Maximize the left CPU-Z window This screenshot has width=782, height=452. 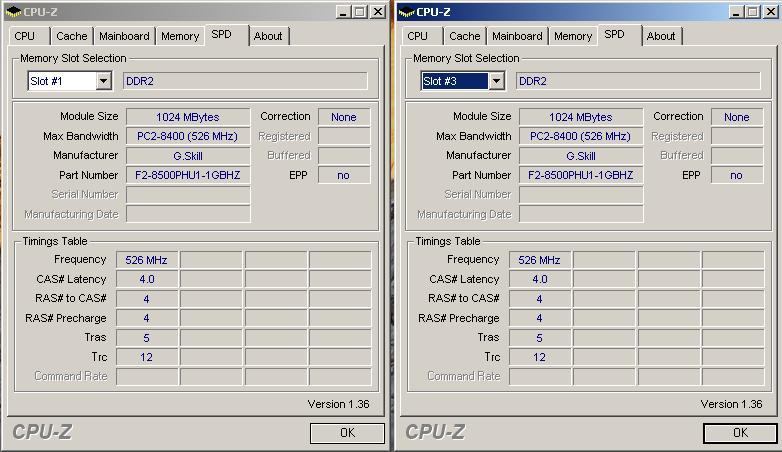360,11
